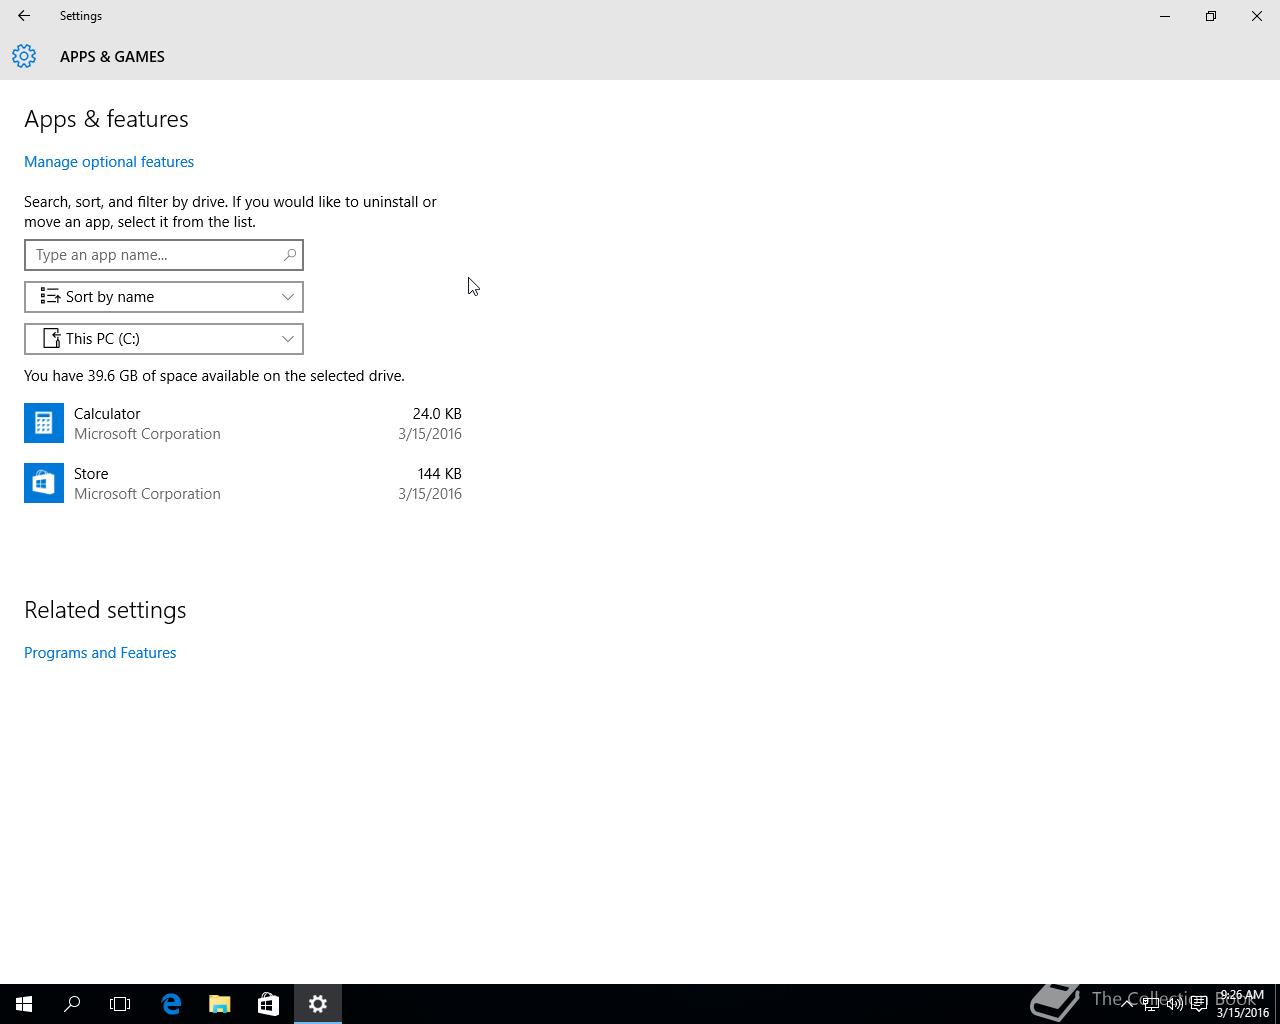
Task: Open Task View from the taskbar
Action: click(x=120, y=1004)
